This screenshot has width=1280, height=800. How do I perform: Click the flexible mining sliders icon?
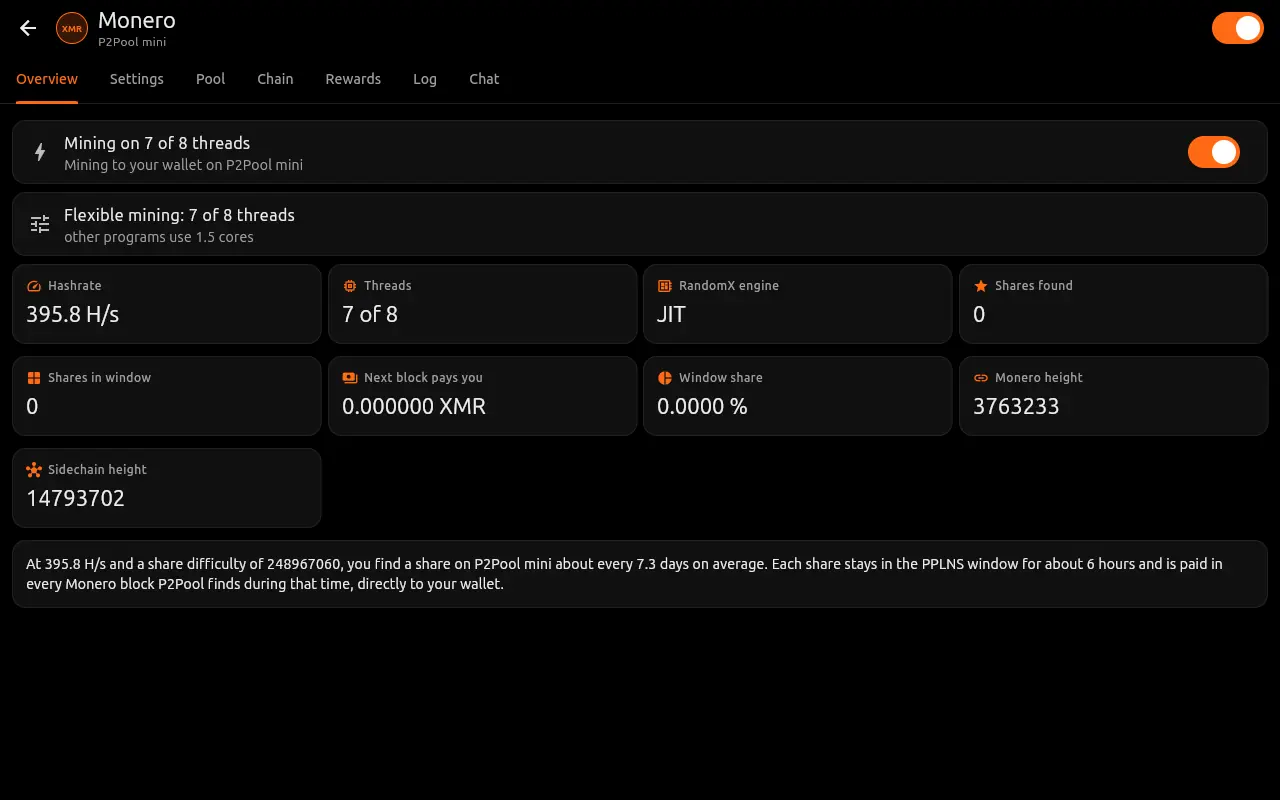click(x=40, y=224)
